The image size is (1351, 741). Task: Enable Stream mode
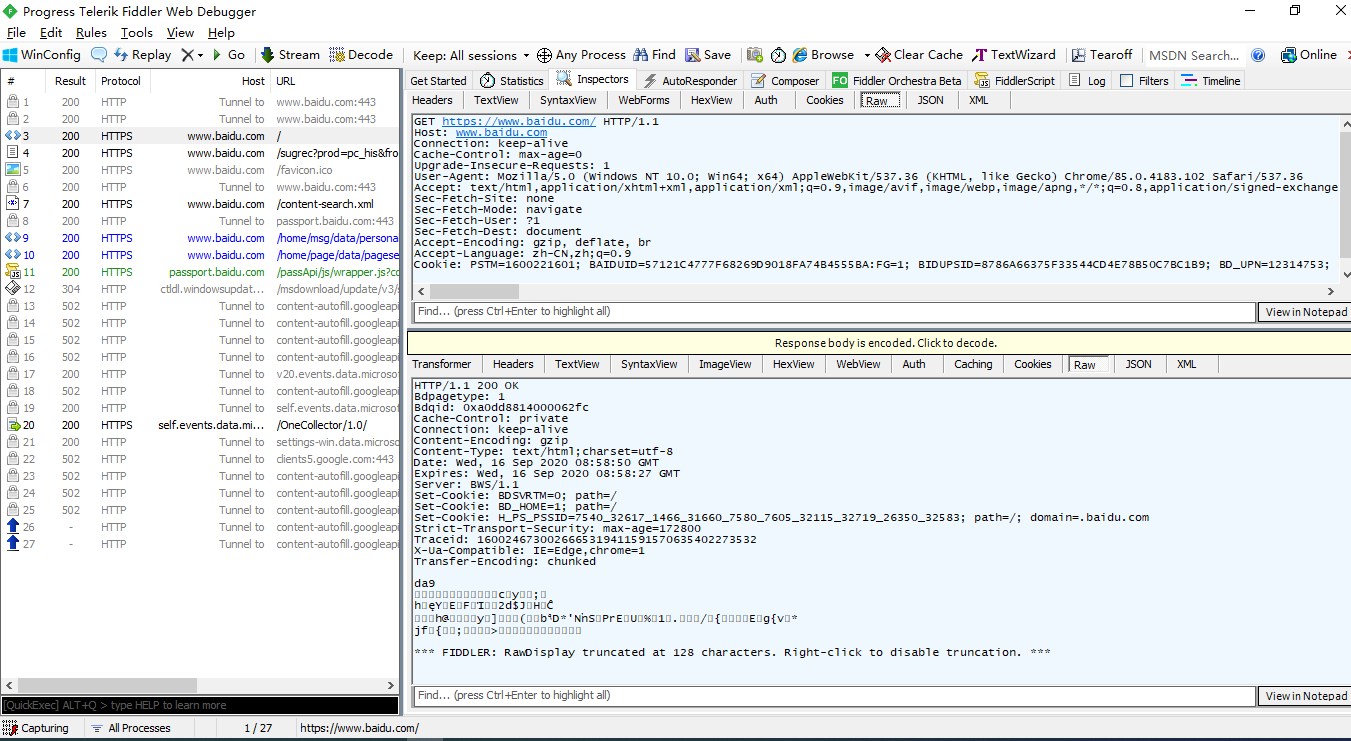[290, 55]
